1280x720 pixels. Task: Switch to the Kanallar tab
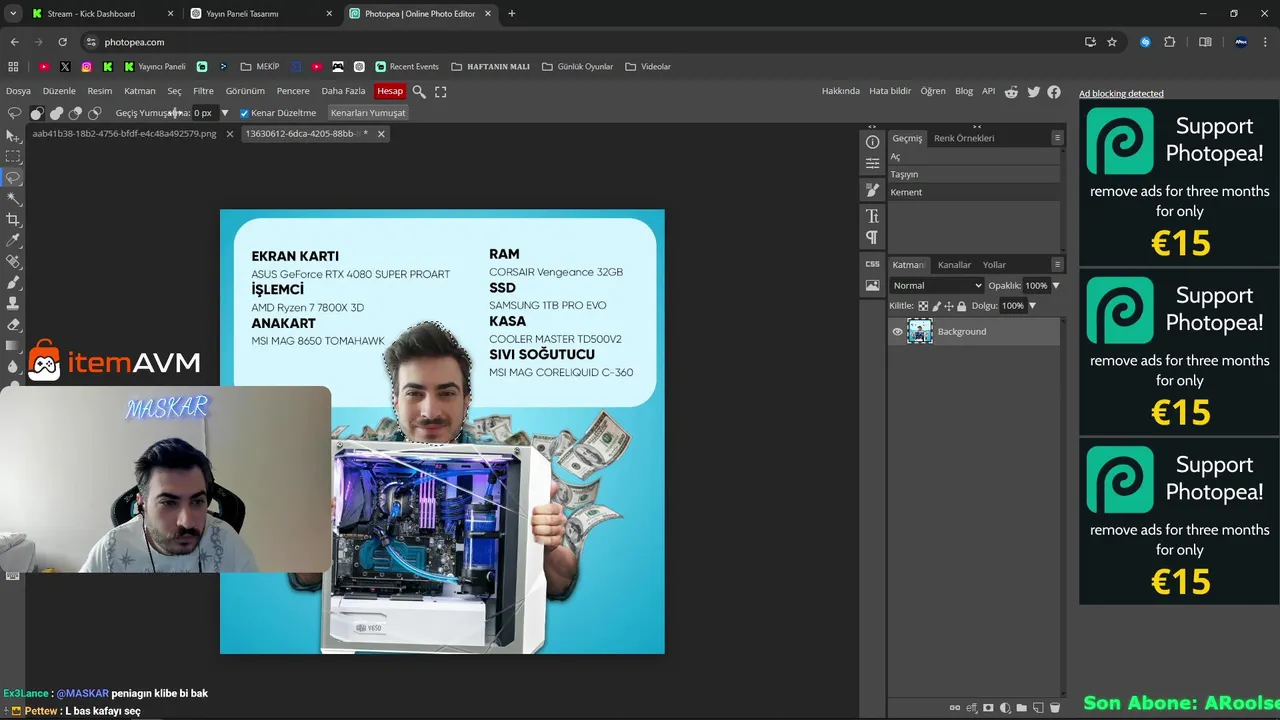954,265
